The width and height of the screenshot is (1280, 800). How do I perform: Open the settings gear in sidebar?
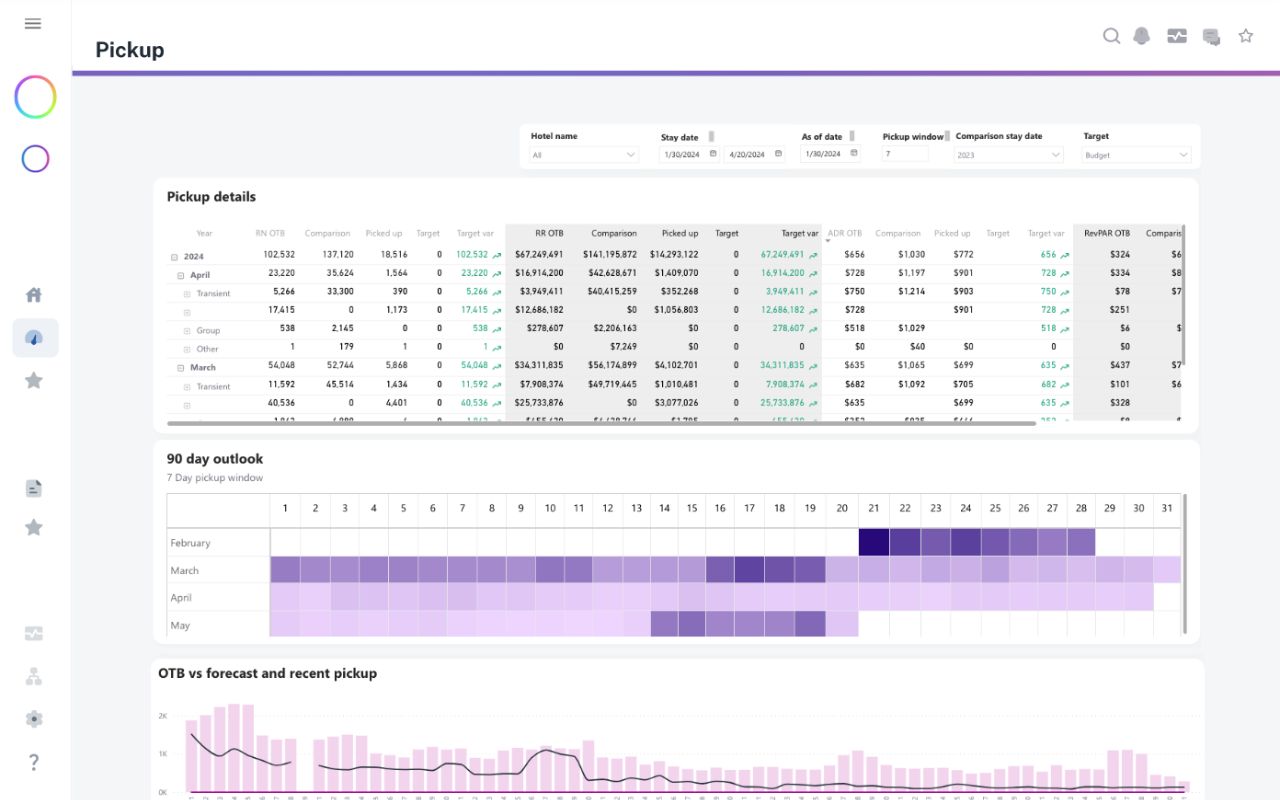pos(34,719)
